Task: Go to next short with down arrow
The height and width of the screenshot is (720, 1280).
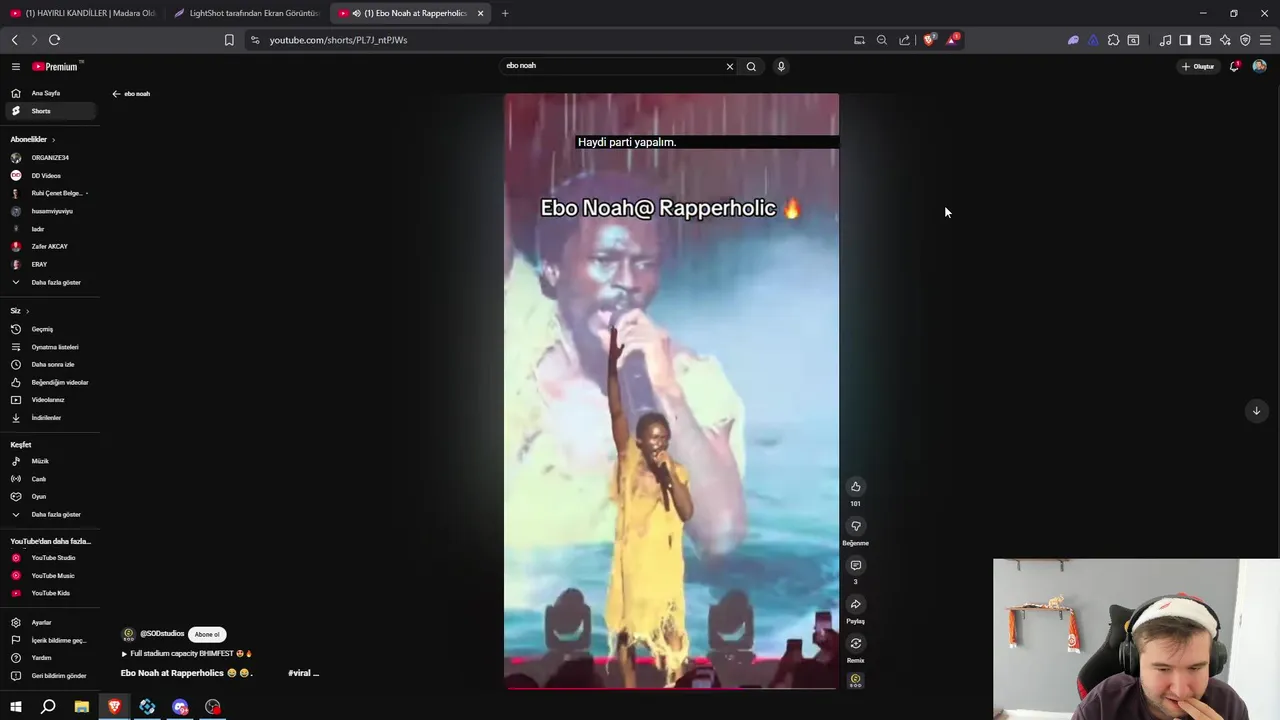Action: pos(1256,411)
